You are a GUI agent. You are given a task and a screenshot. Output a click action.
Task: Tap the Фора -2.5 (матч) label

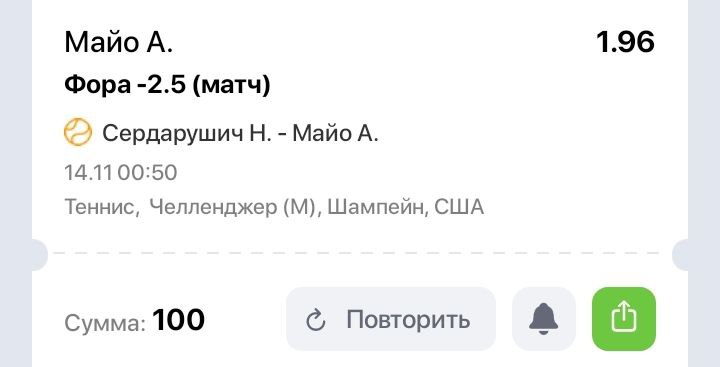click(167, 85)
